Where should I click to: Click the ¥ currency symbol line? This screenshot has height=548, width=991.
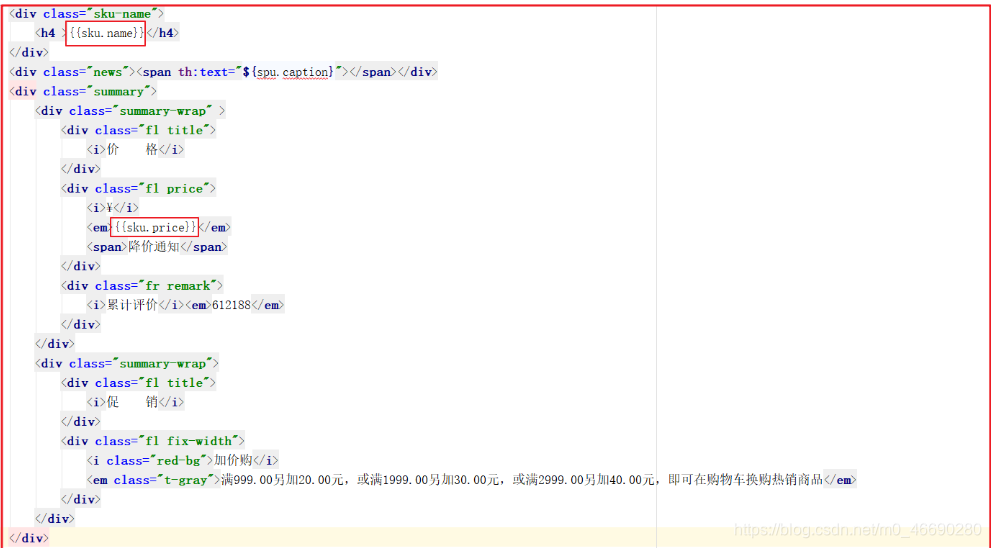[x=112, y=207]
